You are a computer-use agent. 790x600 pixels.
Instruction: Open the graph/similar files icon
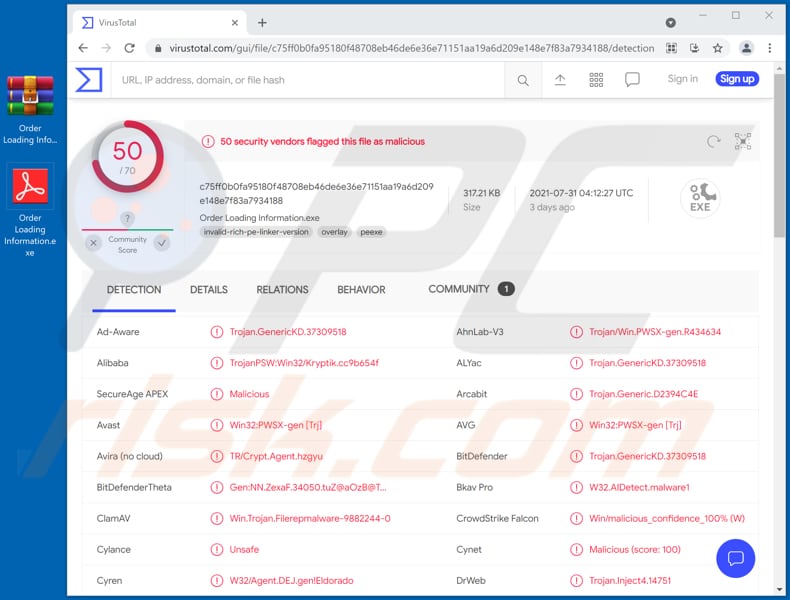coord(743,142)
